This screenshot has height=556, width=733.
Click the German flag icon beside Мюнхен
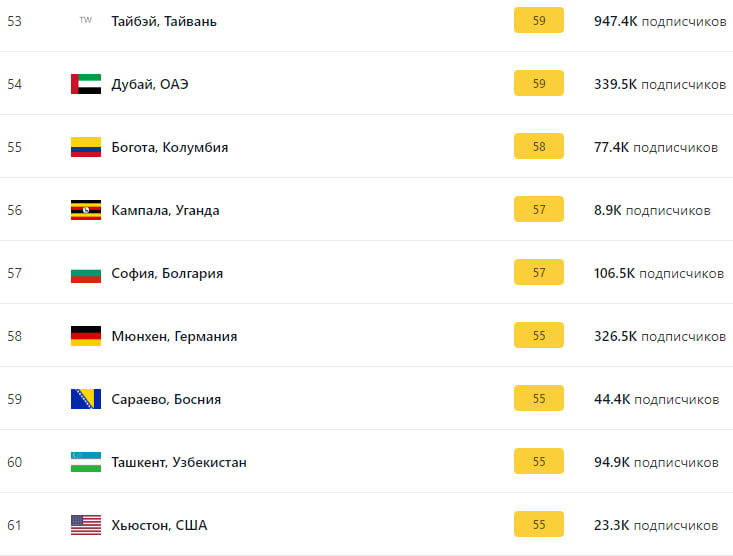point(86,336)
